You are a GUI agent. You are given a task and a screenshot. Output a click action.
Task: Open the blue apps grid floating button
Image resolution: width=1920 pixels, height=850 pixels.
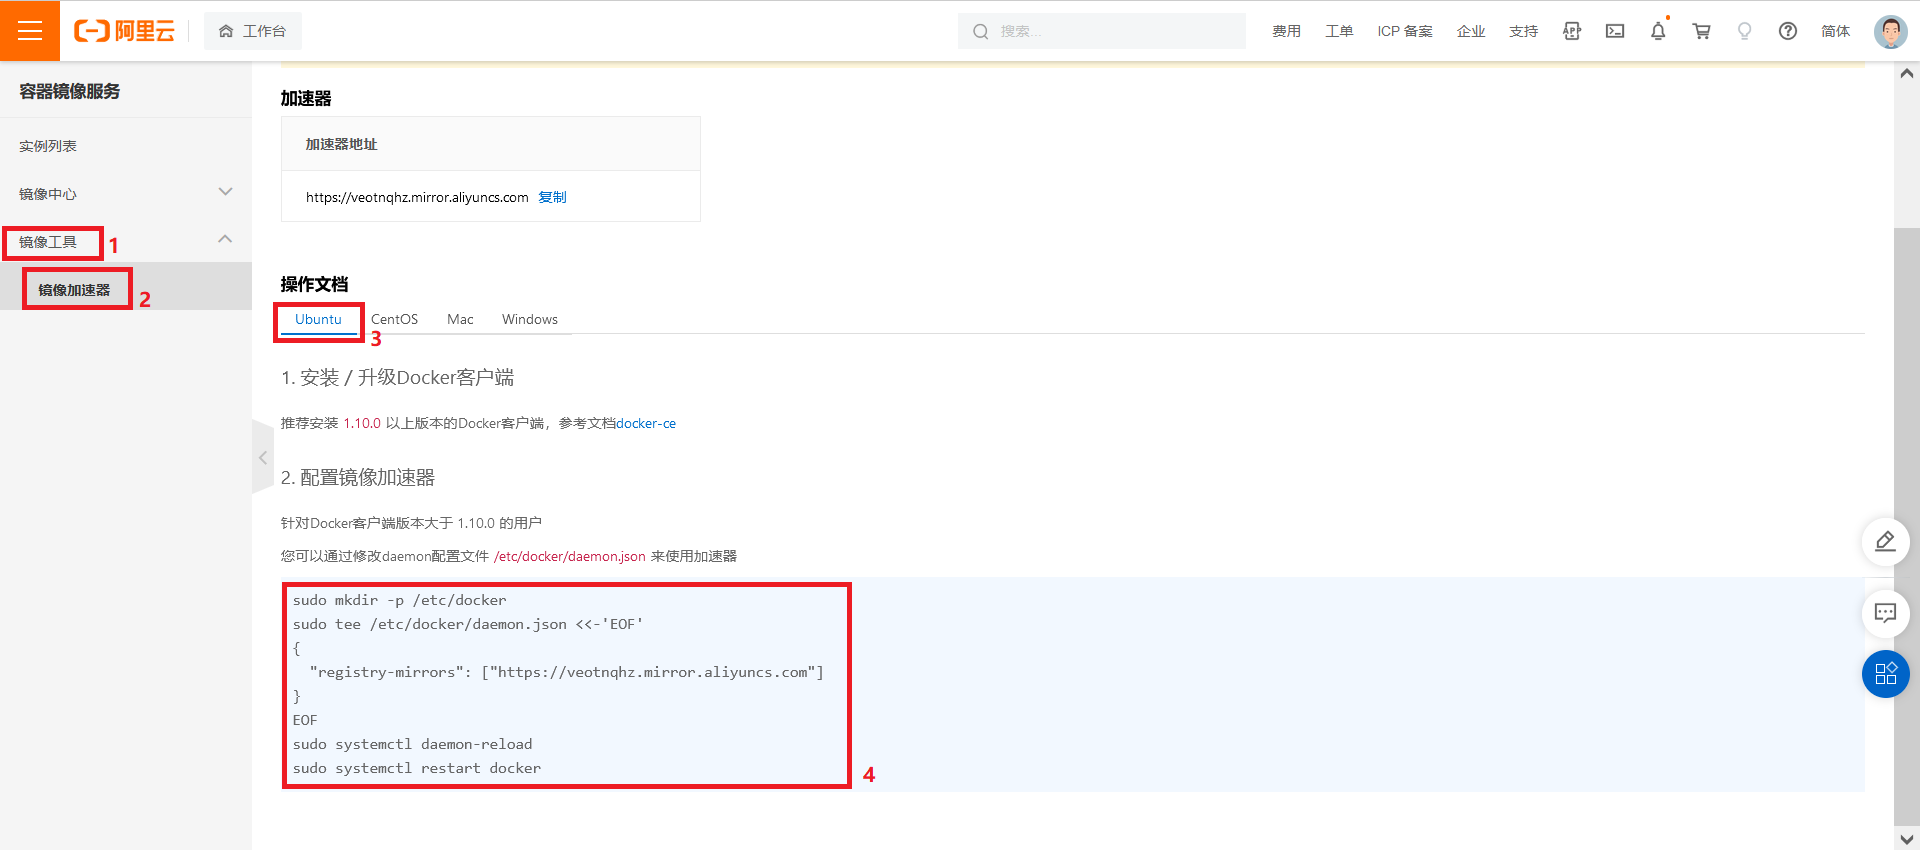1886,674
